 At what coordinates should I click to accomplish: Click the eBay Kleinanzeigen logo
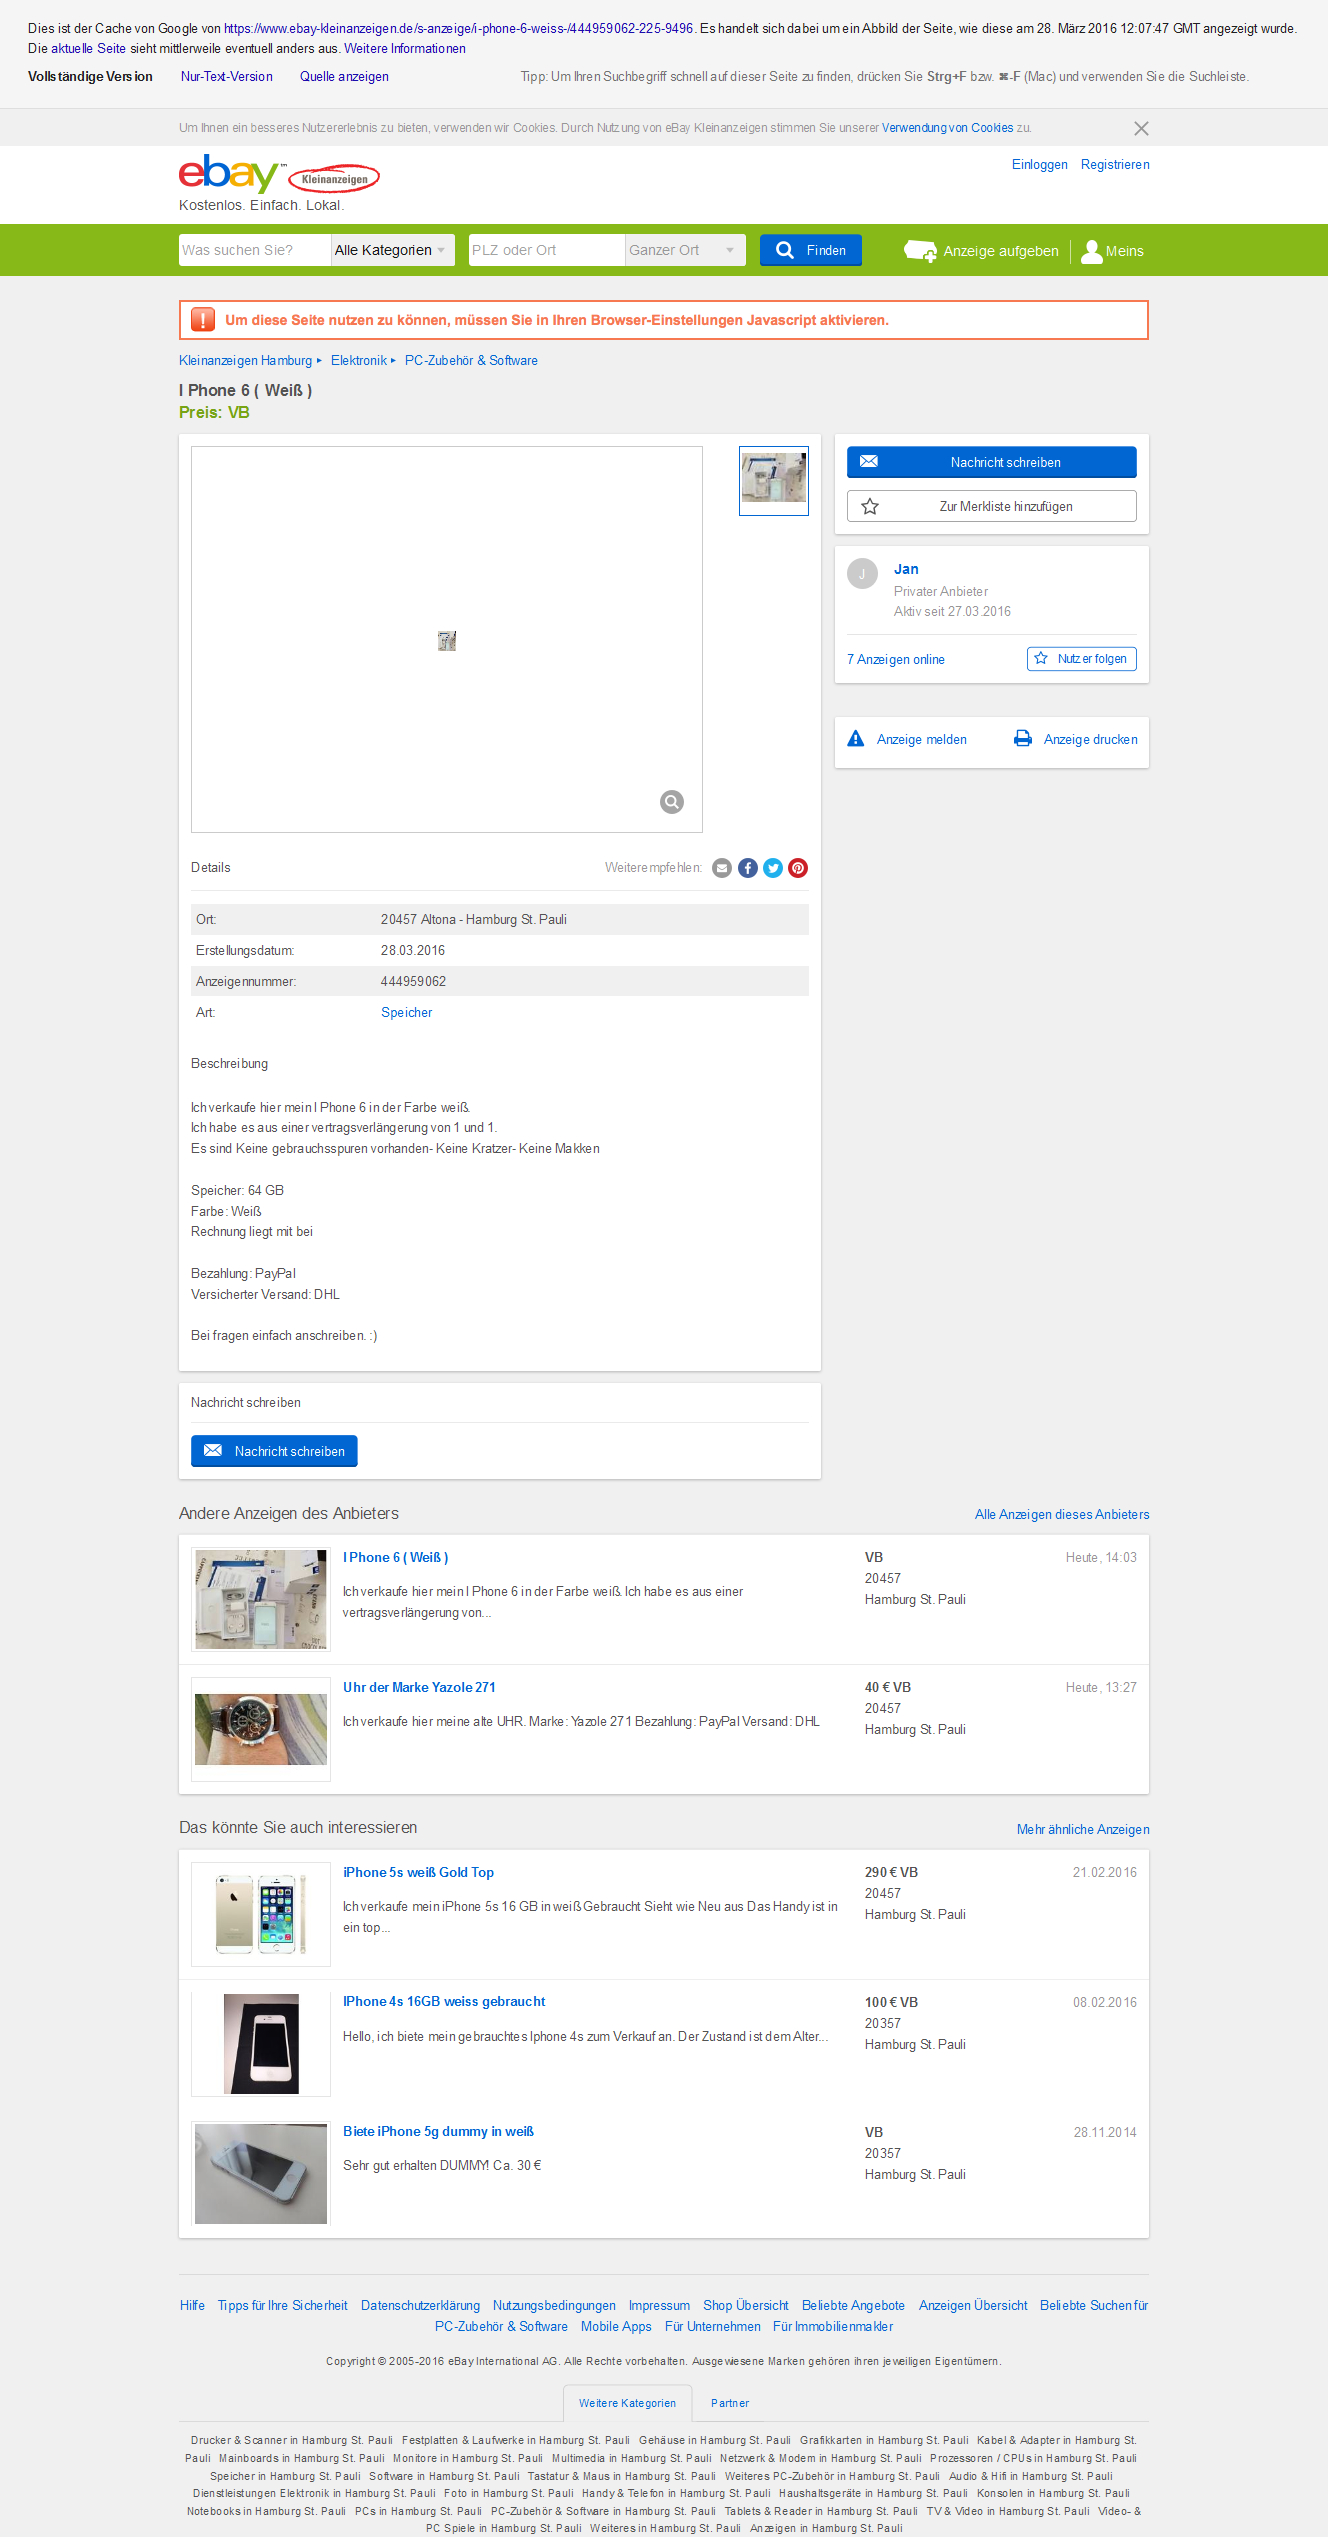coord(279,174)
